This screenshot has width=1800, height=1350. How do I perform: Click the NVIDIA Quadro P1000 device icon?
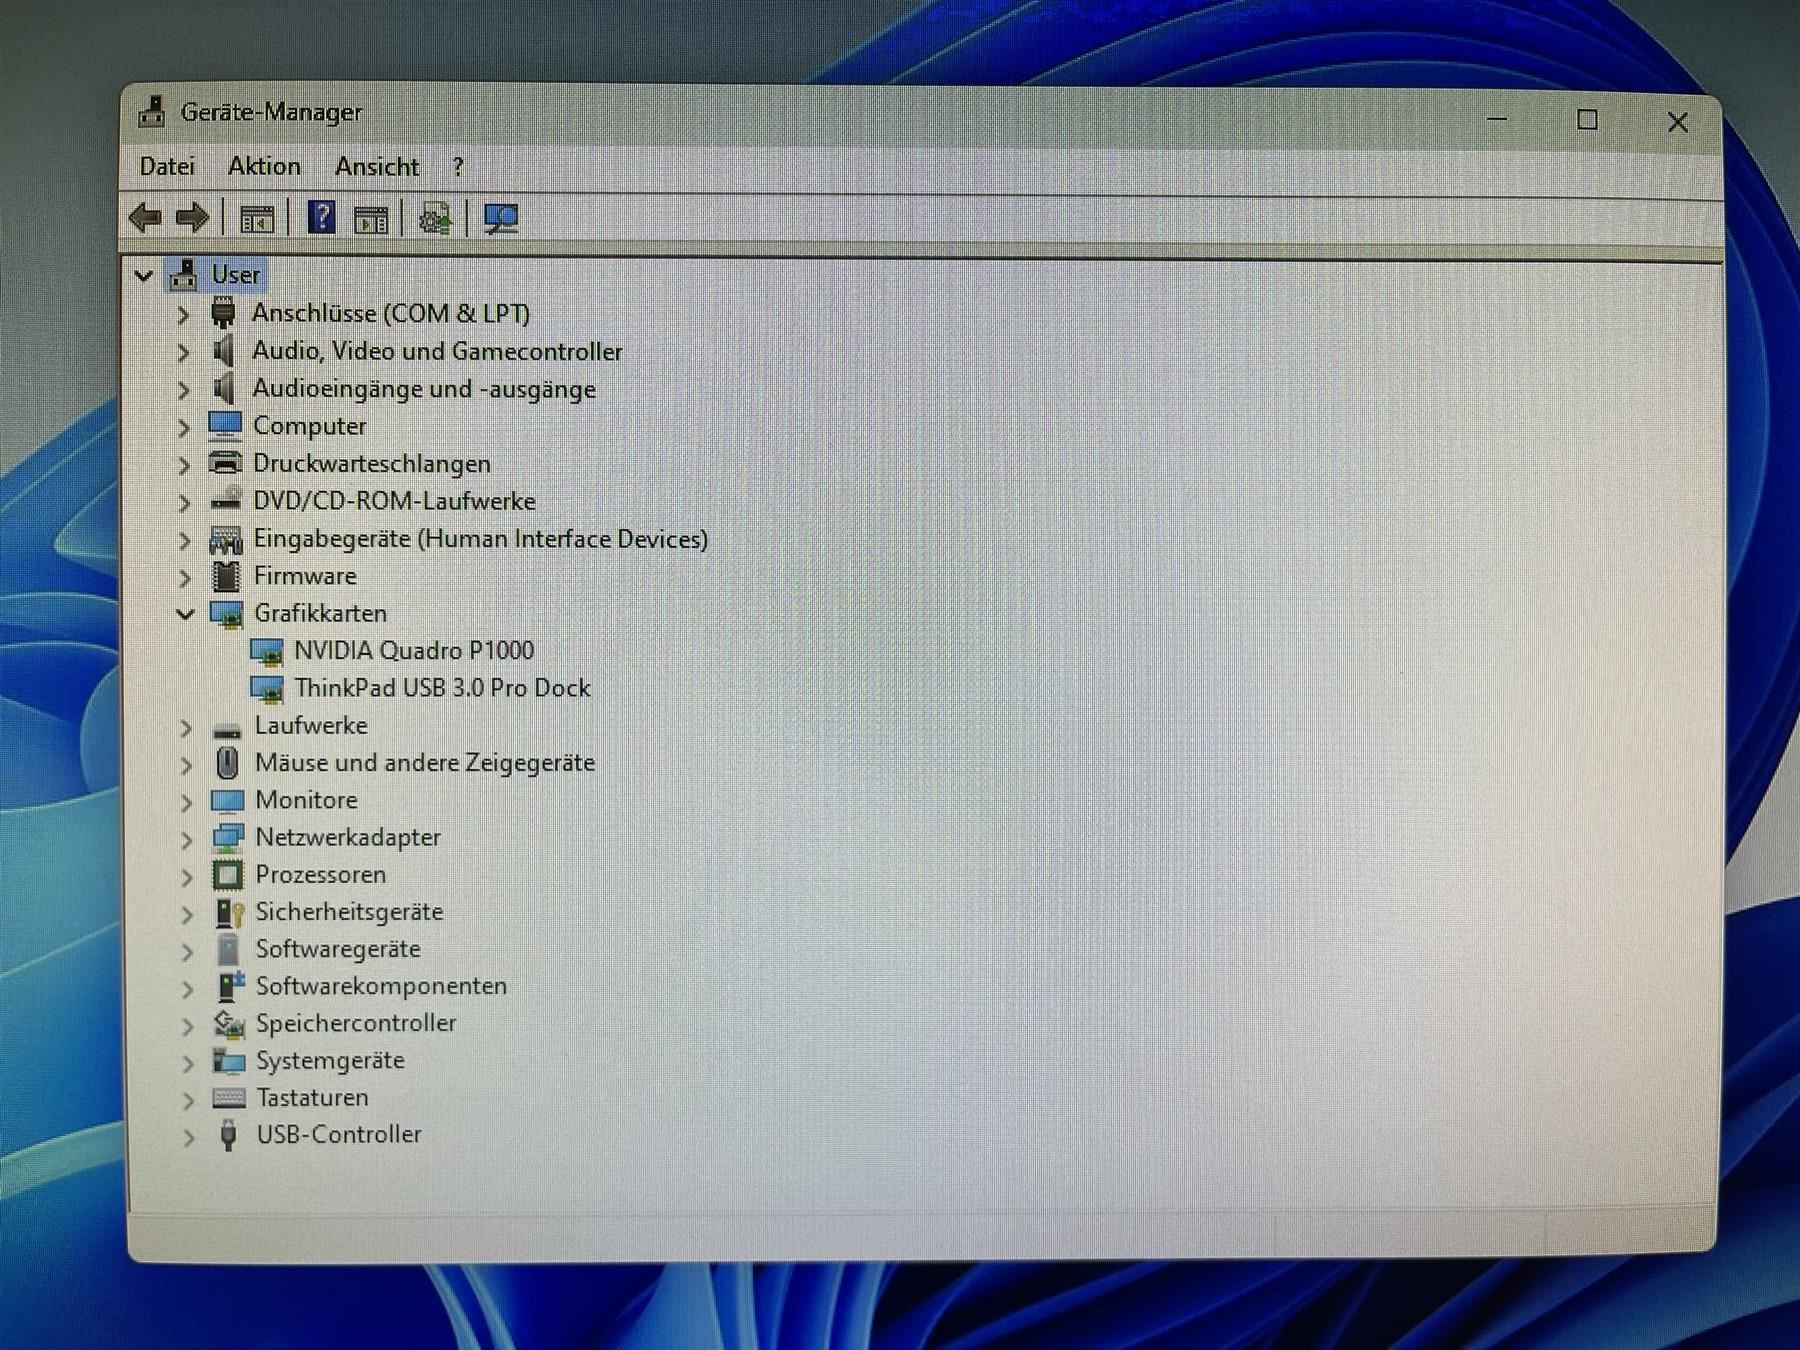click(x=266, y=652)
